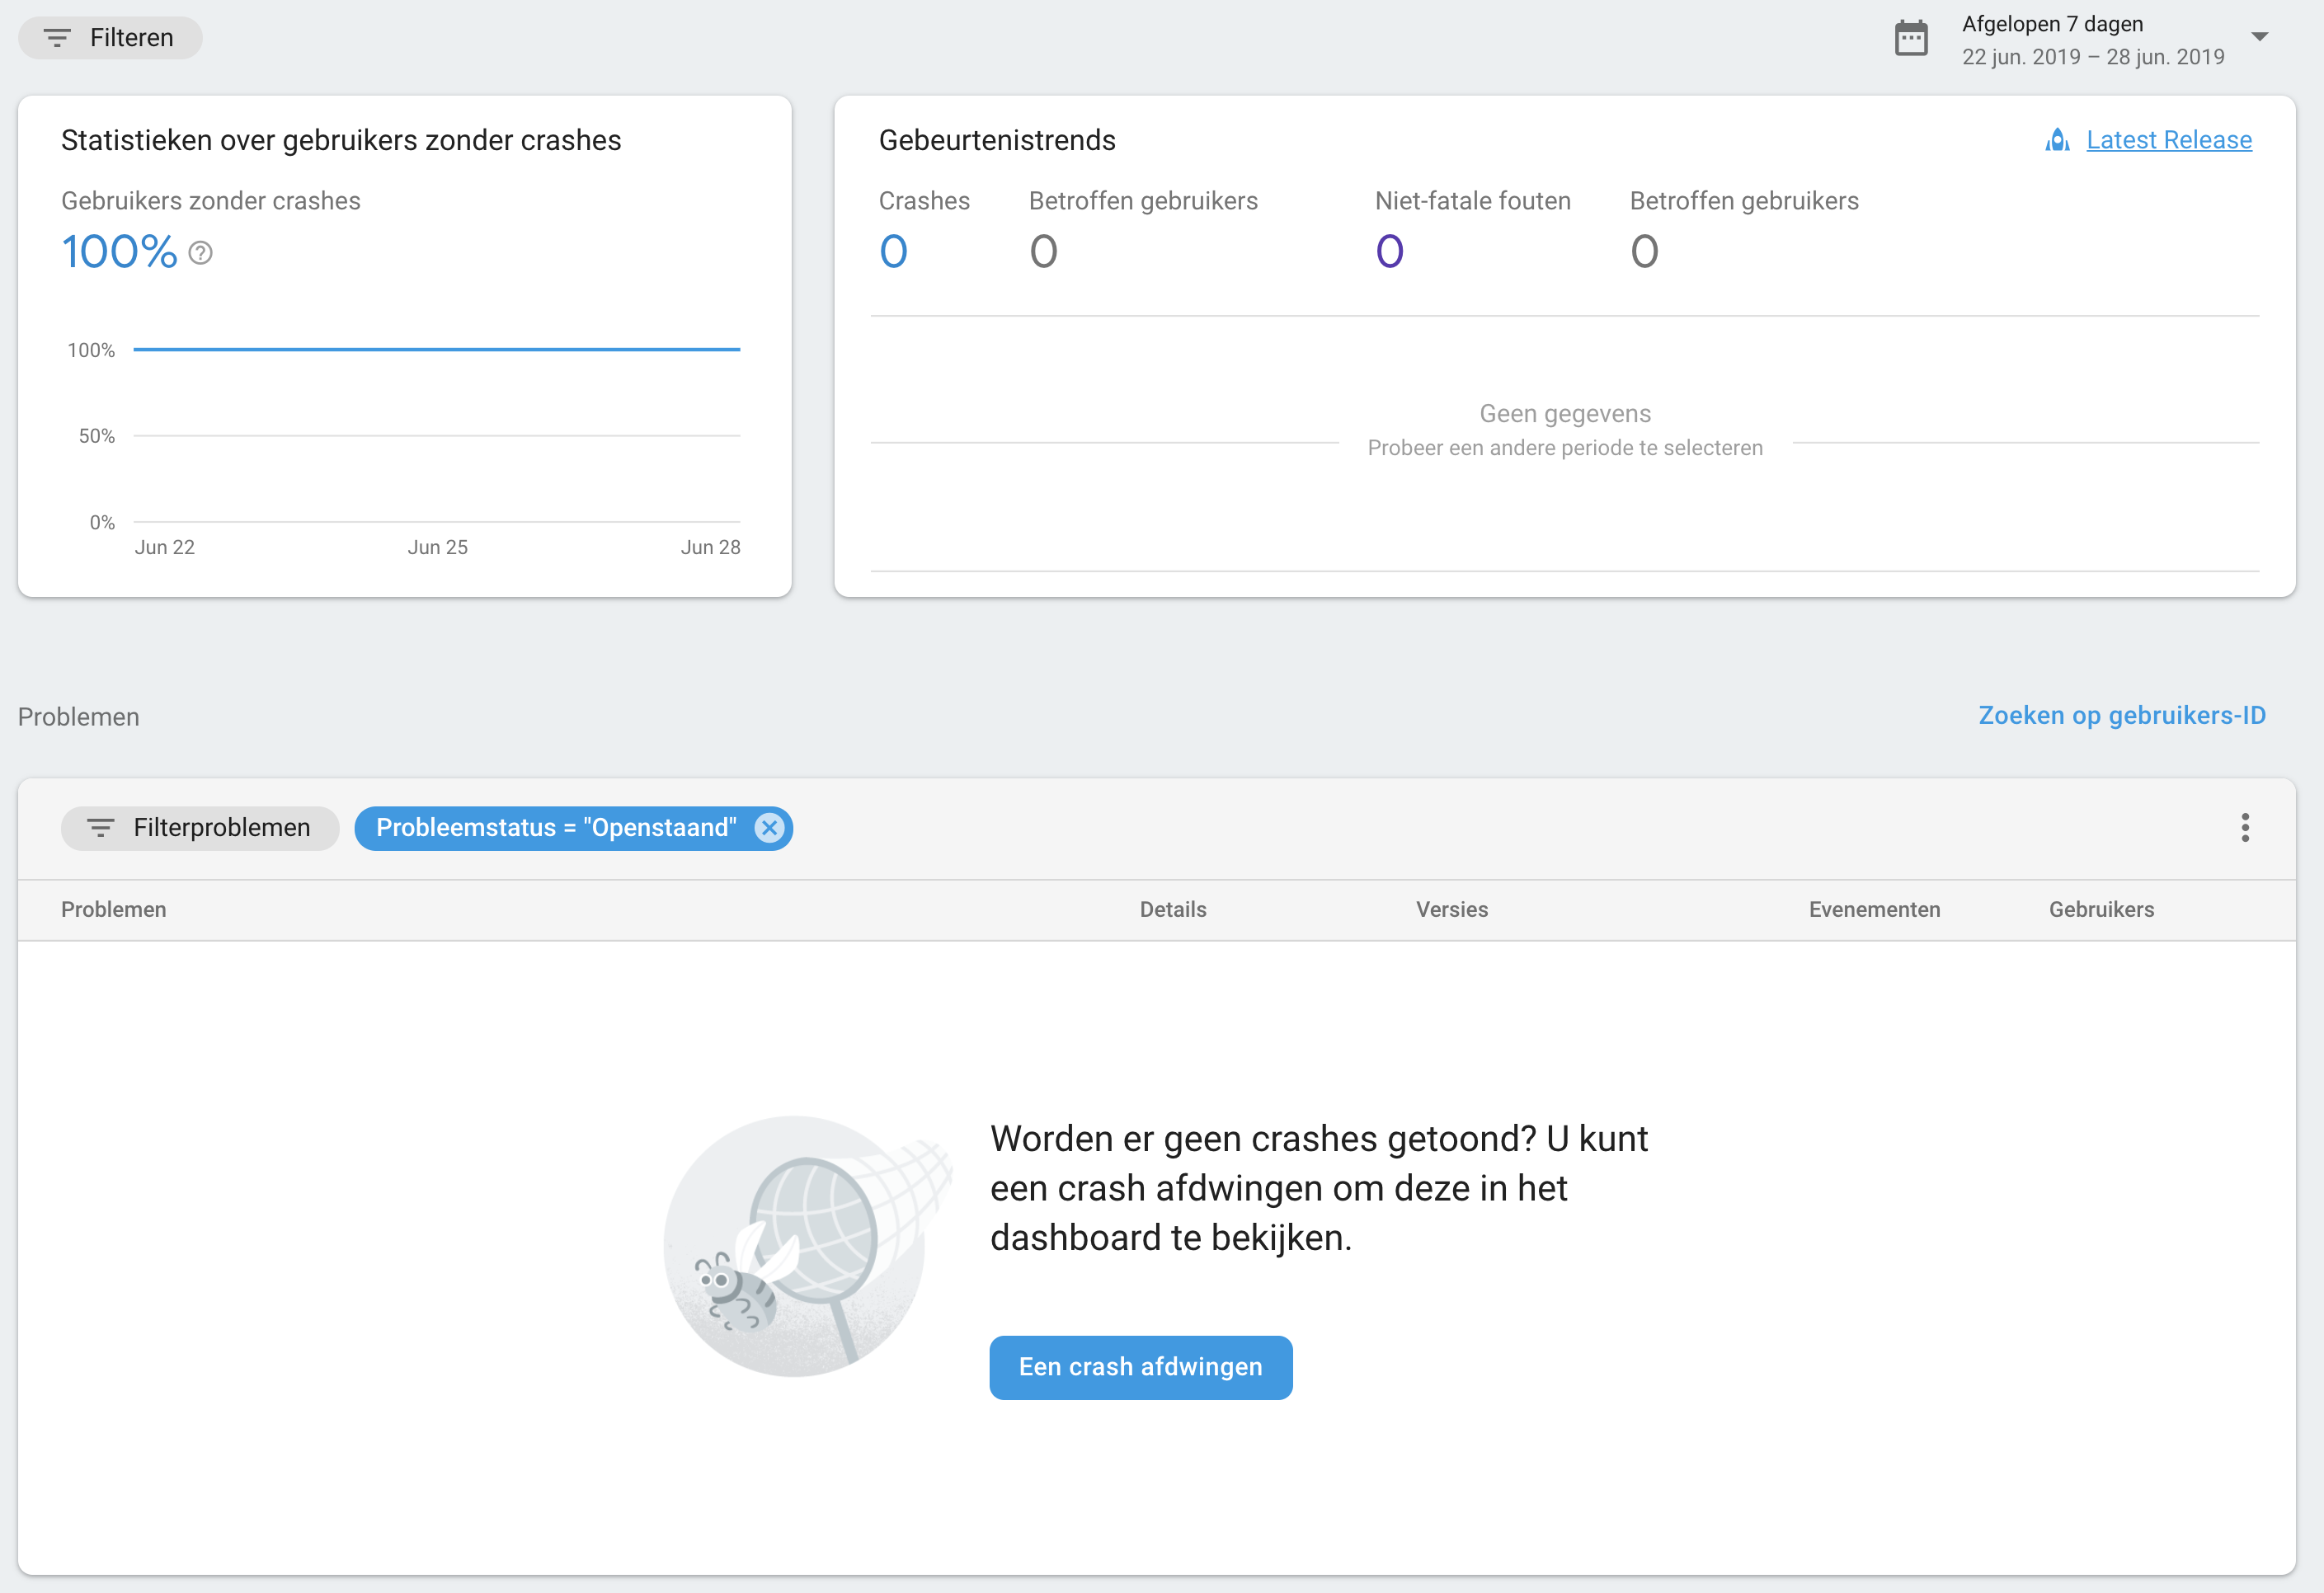Open the Filteren filter menu
The image size is (2324, 1593).
click(x=130, y=38)
